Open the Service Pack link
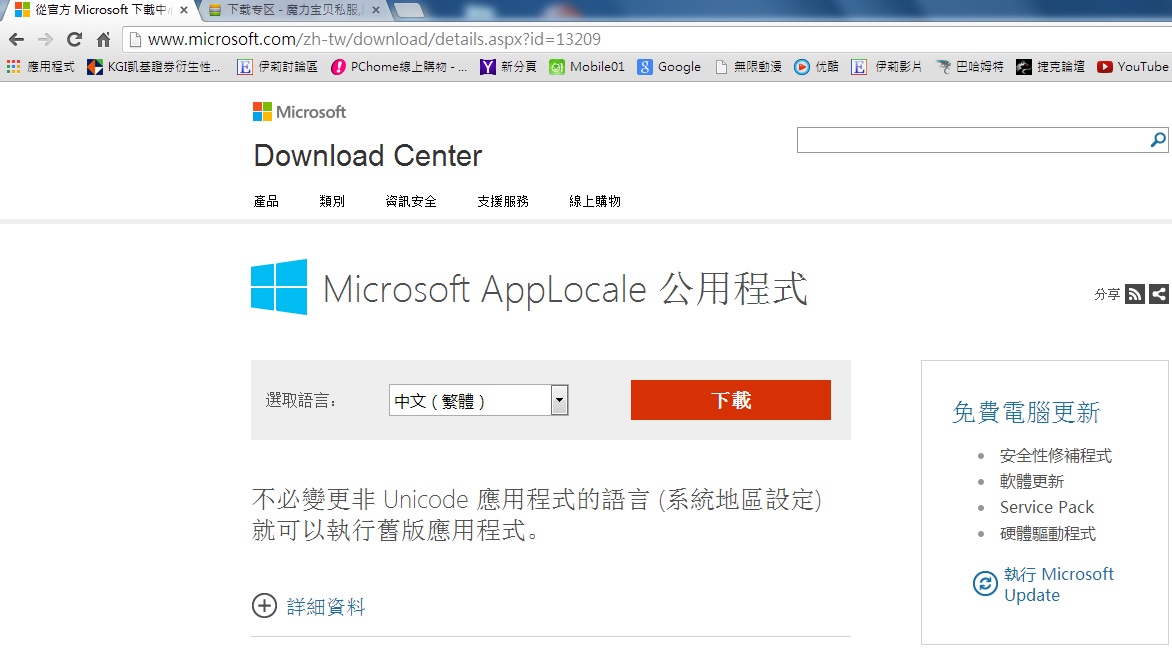The image size is (1172, 669). click(1046, 507)
